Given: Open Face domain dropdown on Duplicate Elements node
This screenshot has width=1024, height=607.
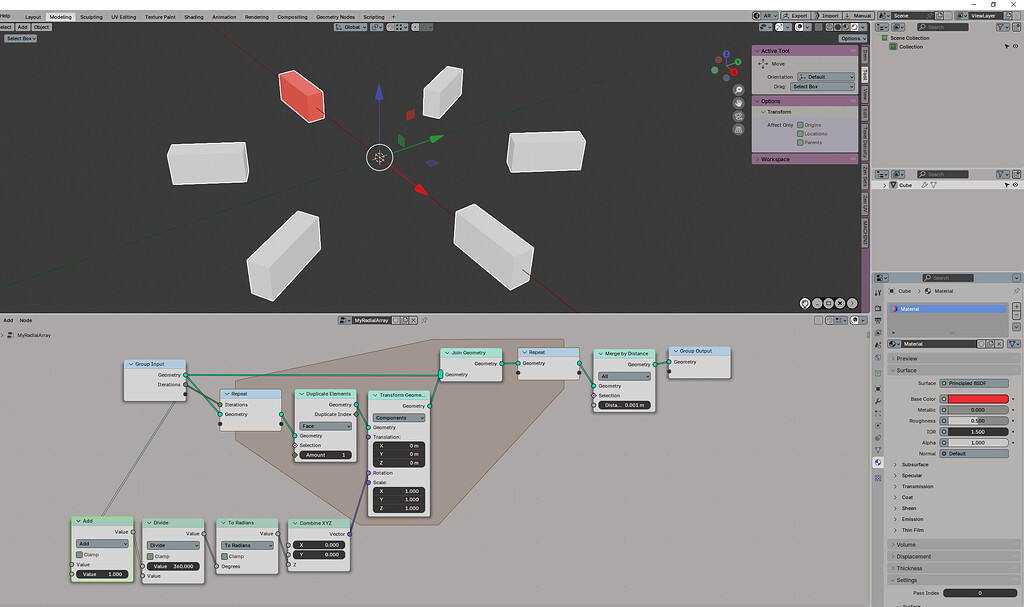Looking at the screenshot, I should pyautogui.click(x=325, y=425).
